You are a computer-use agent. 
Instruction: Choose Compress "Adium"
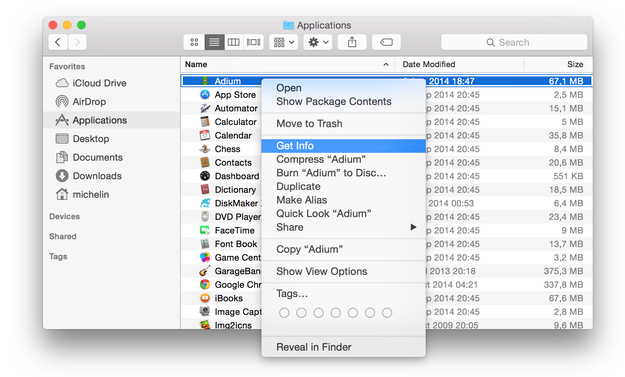(x=344, y=159)
